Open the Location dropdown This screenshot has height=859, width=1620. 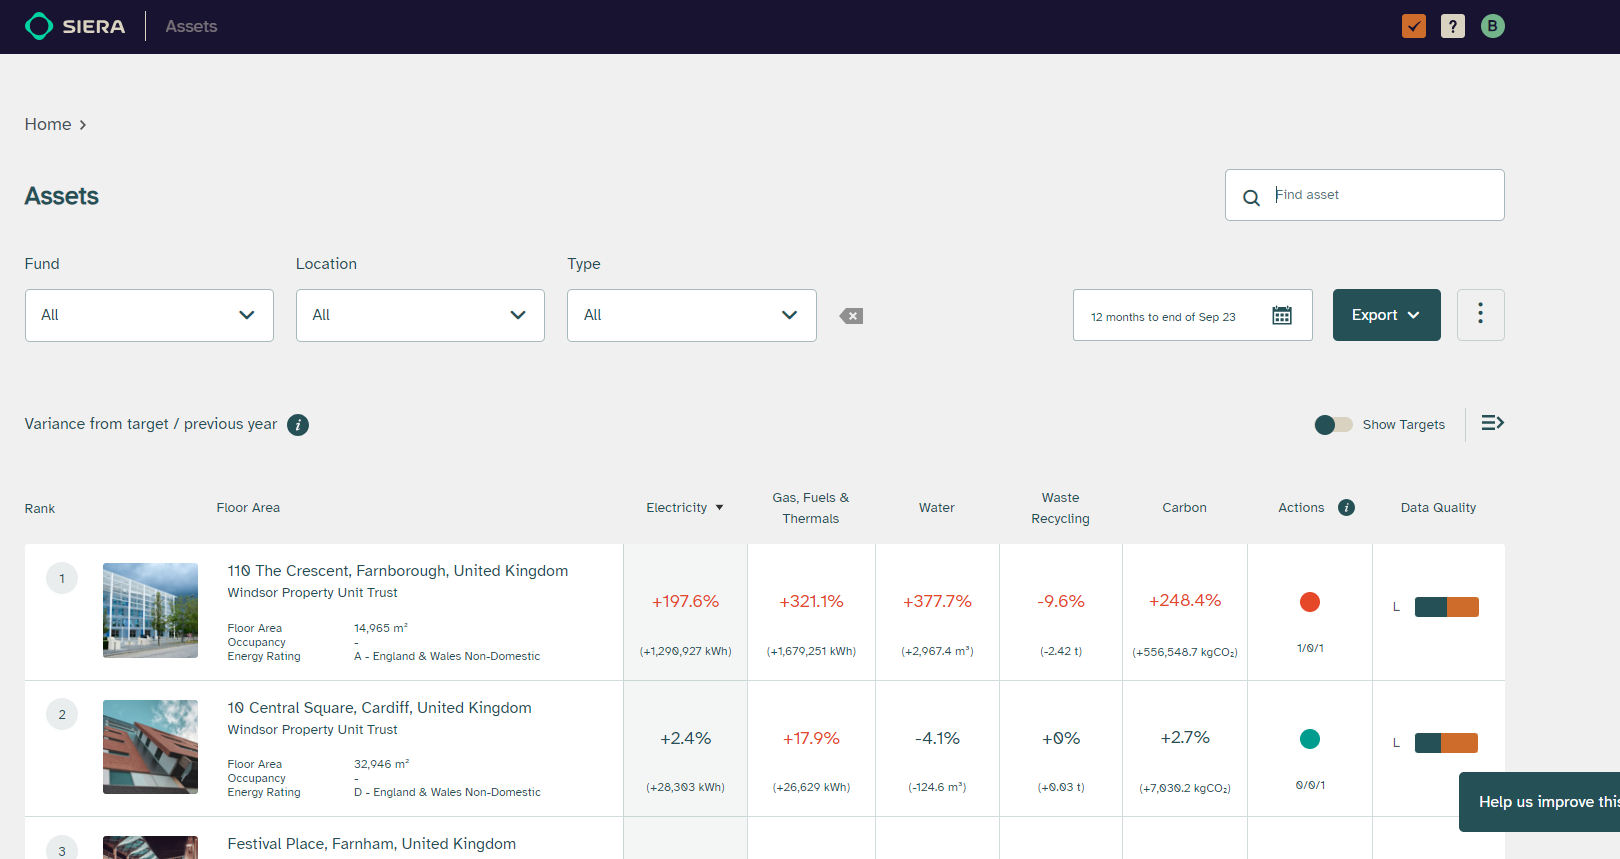point(420,315)
